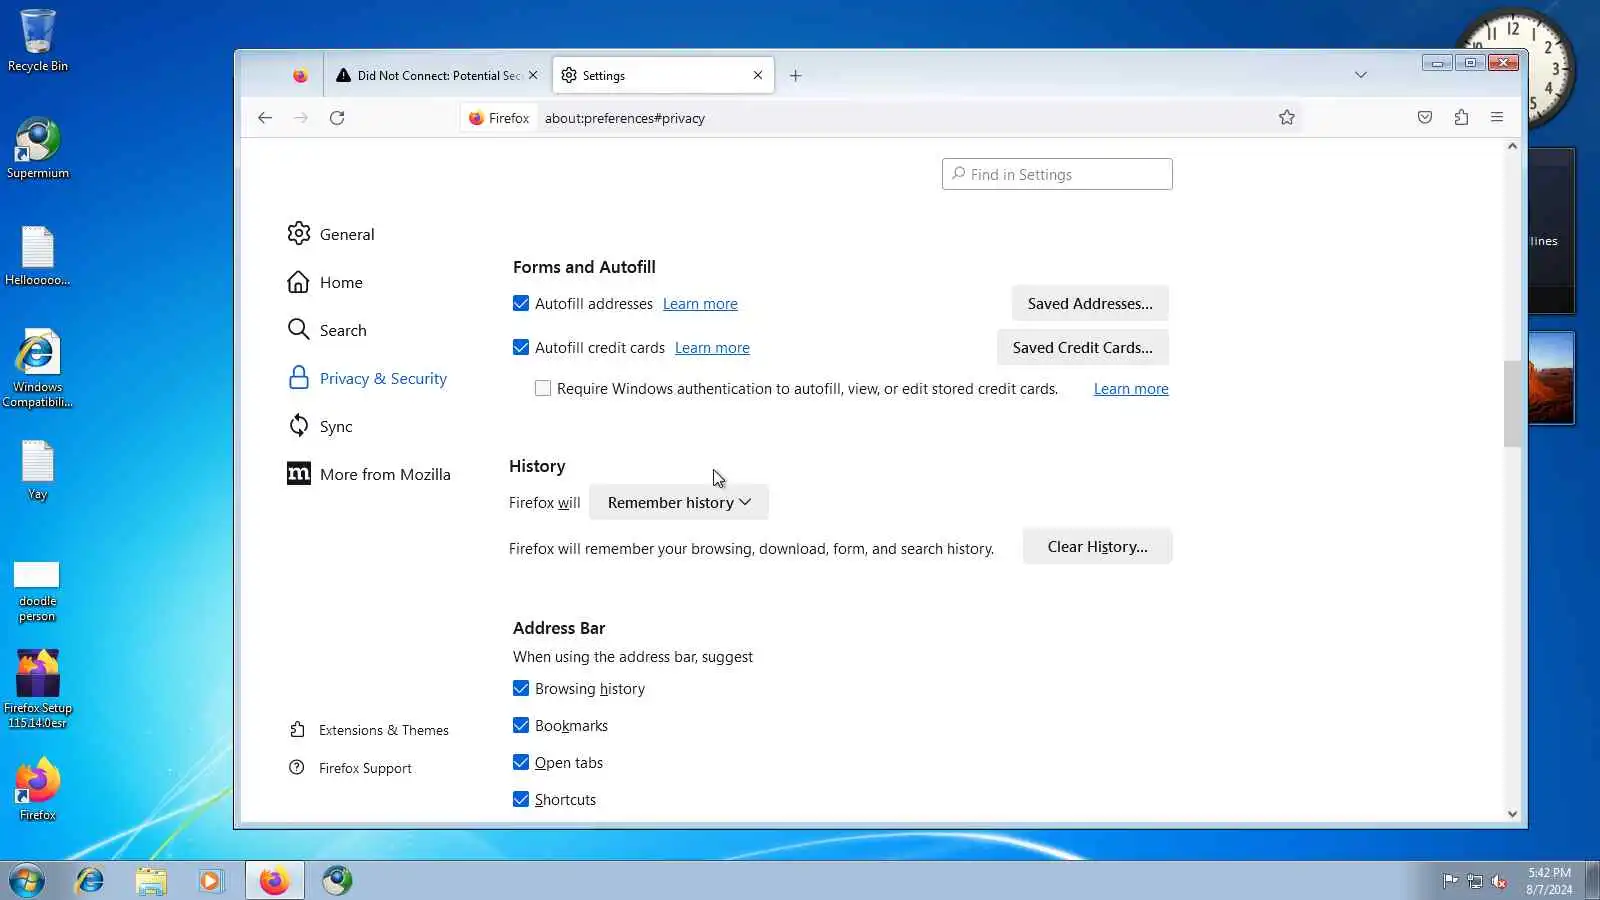1600x900 pixels.
Task: Click the scrollbar down arrow
Action: pyautogui.click(x=1512, y=814)
